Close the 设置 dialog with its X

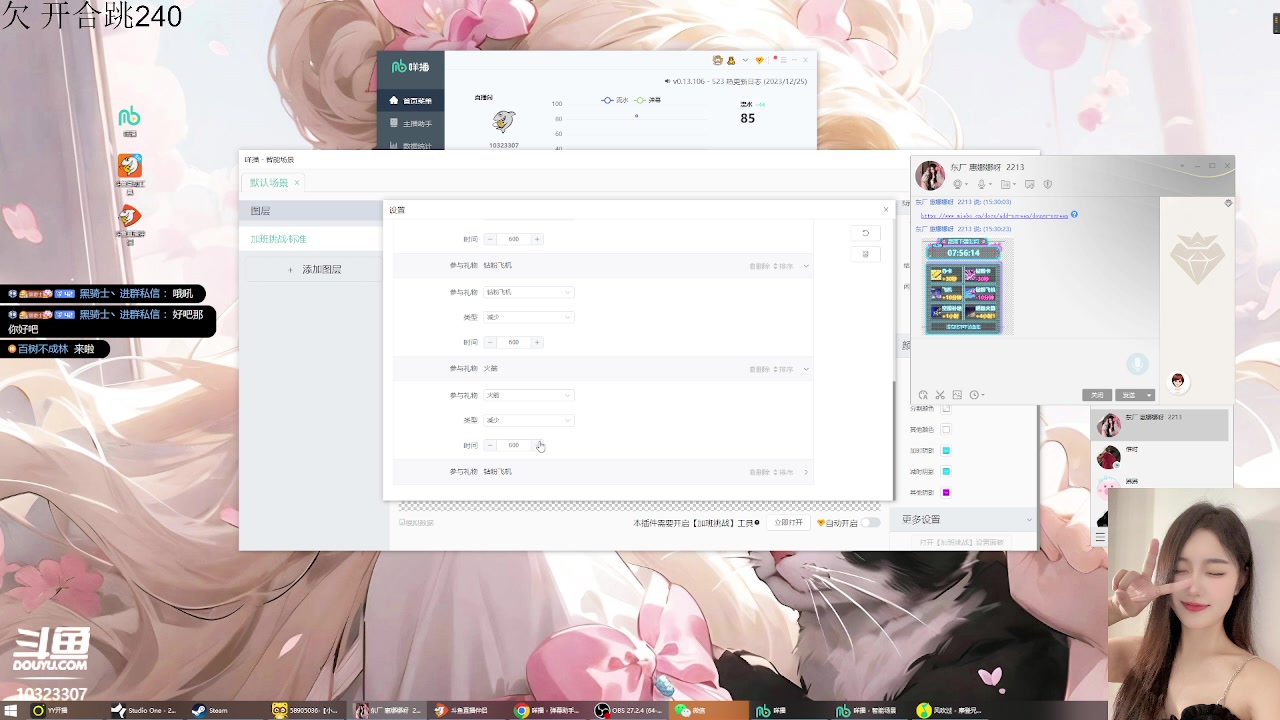885,210
